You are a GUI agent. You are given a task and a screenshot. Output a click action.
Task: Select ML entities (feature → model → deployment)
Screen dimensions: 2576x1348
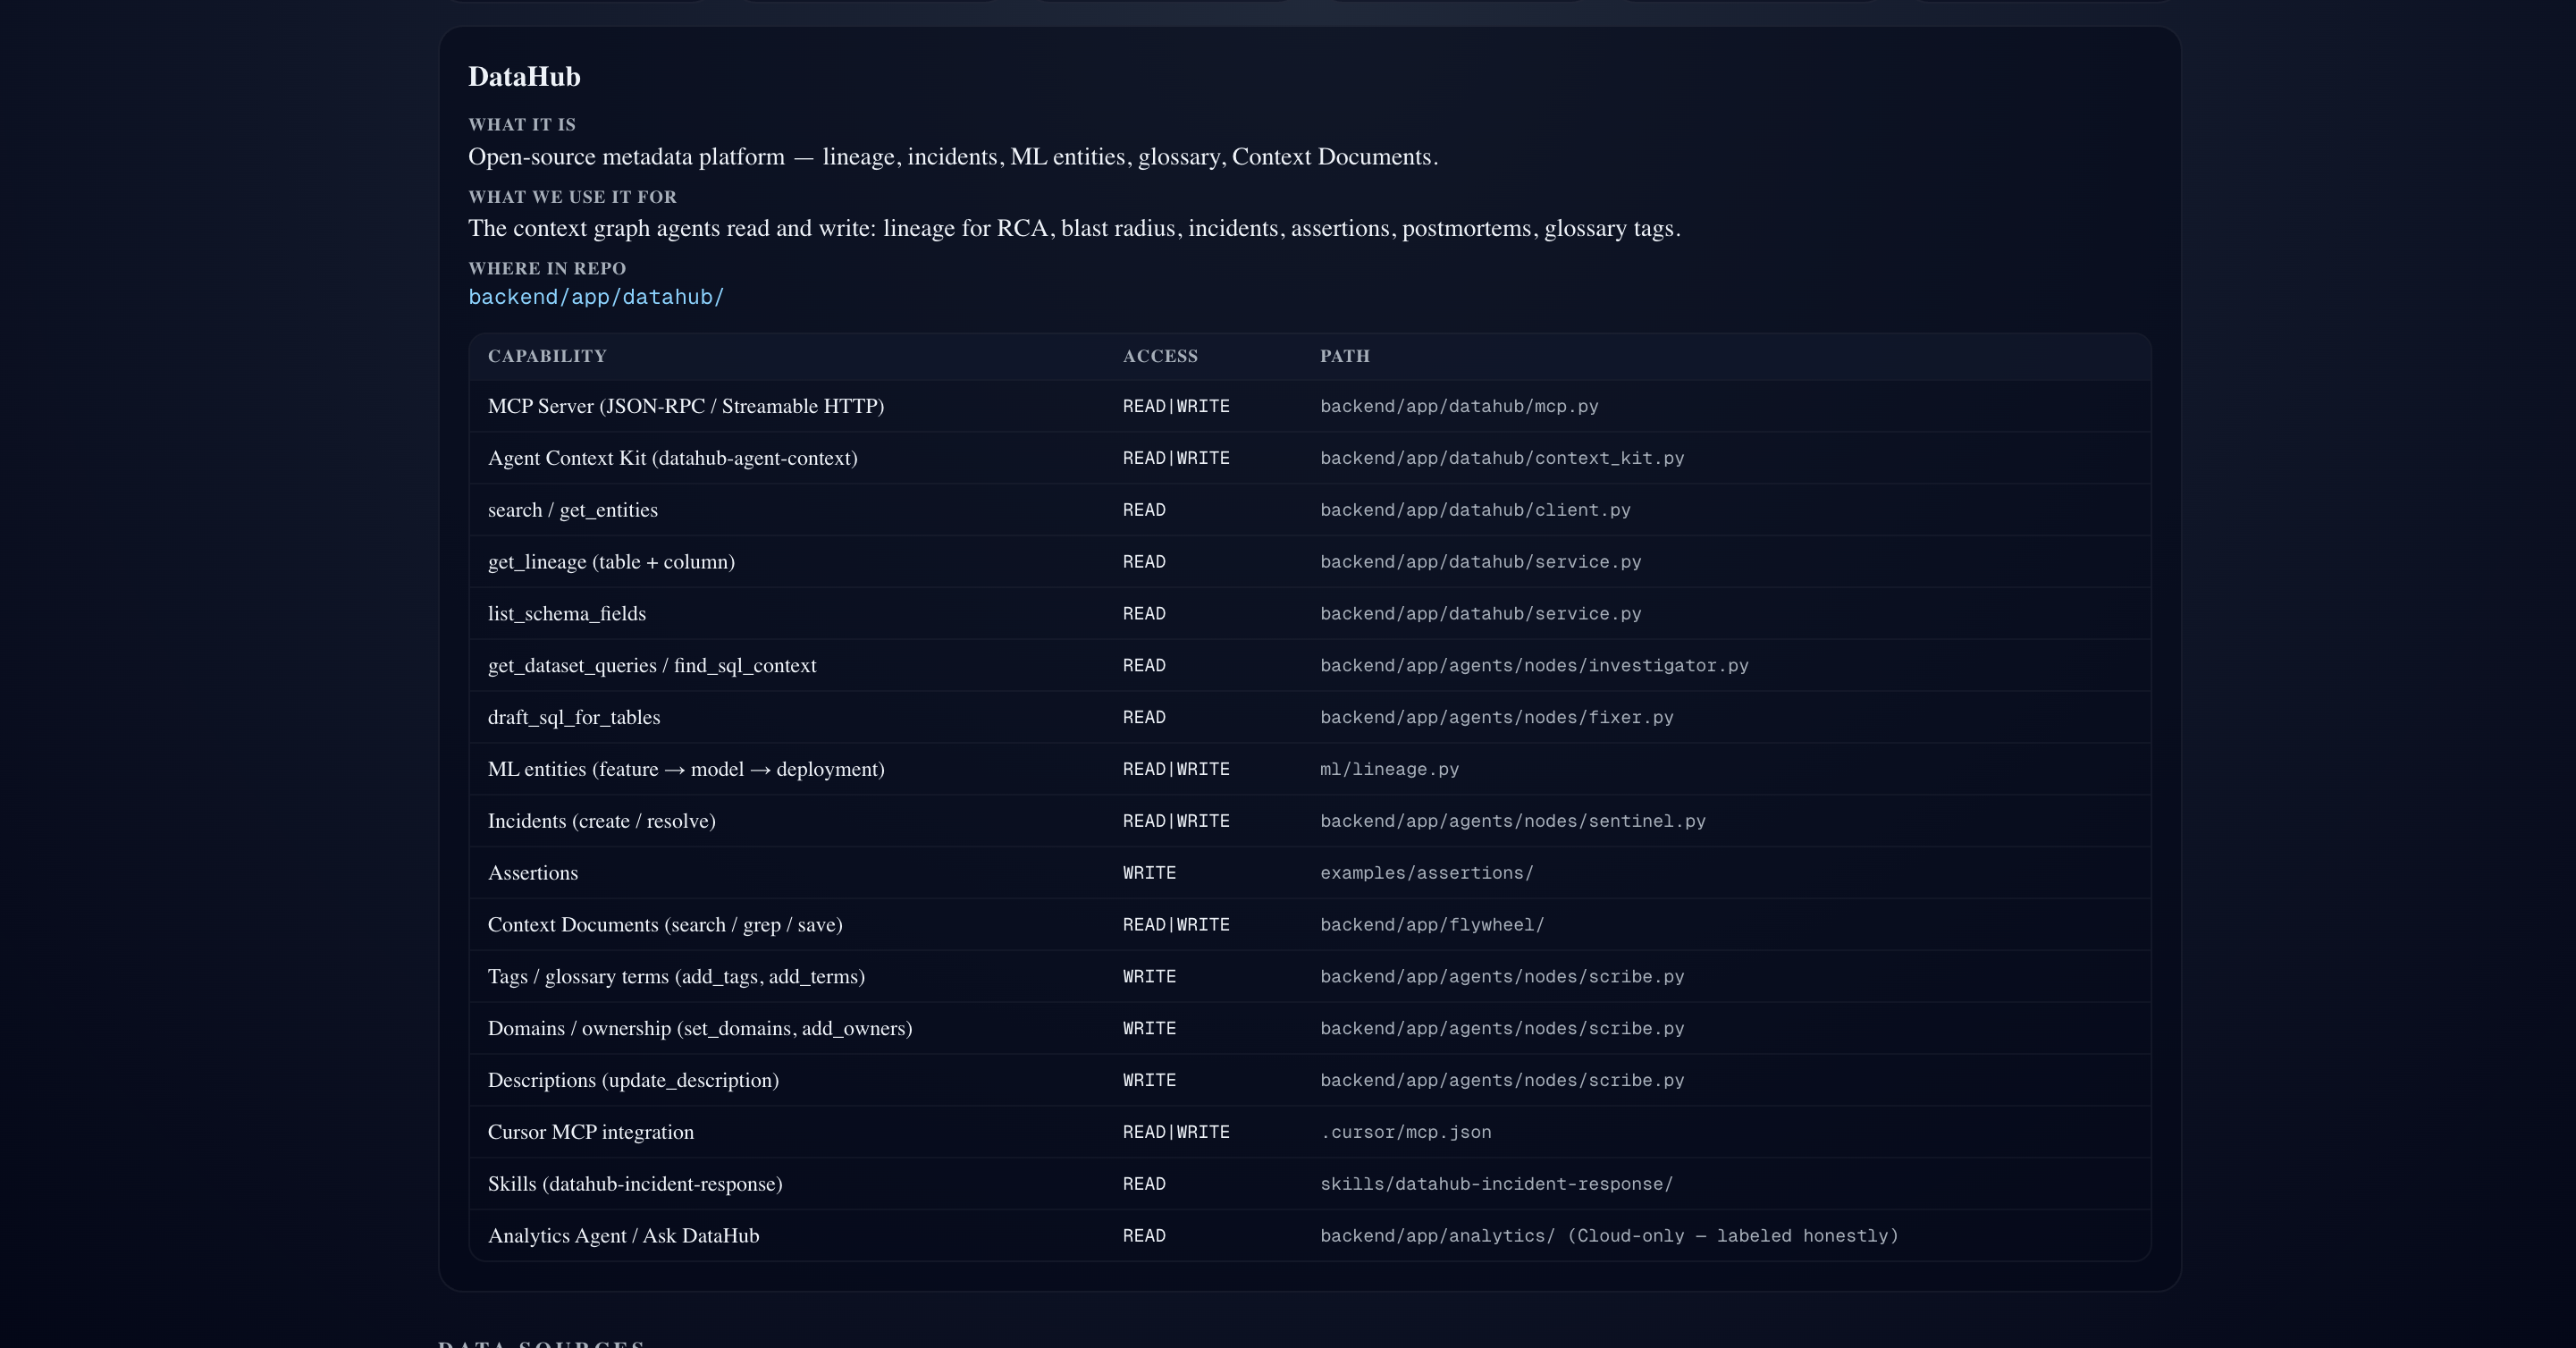[x=686, y=769]
